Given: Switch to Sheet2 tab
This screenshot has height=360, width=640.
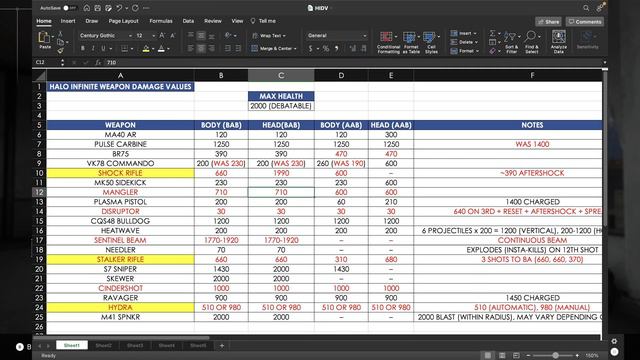Looking at the screenshot, I should click(x=103, y=345).
